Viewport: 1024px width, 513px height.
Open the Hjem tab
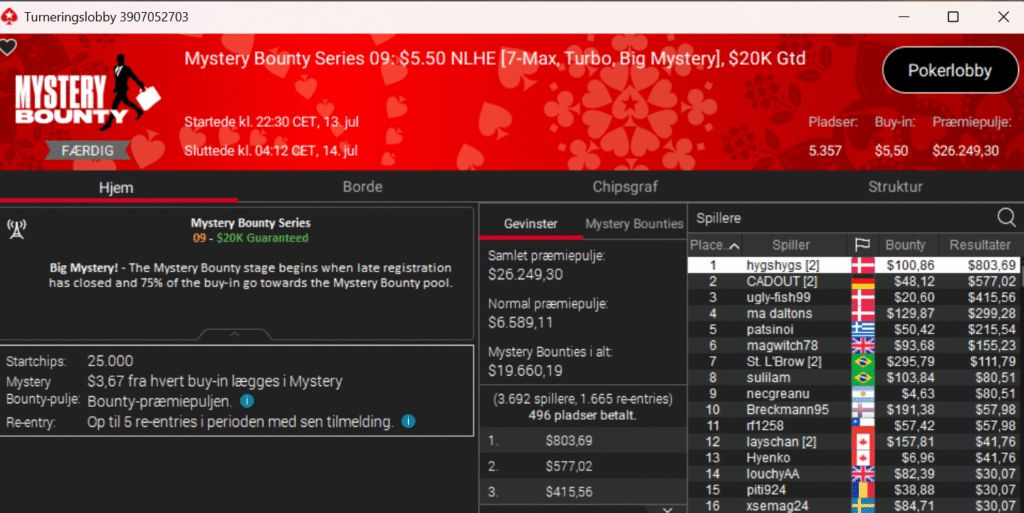116,187
